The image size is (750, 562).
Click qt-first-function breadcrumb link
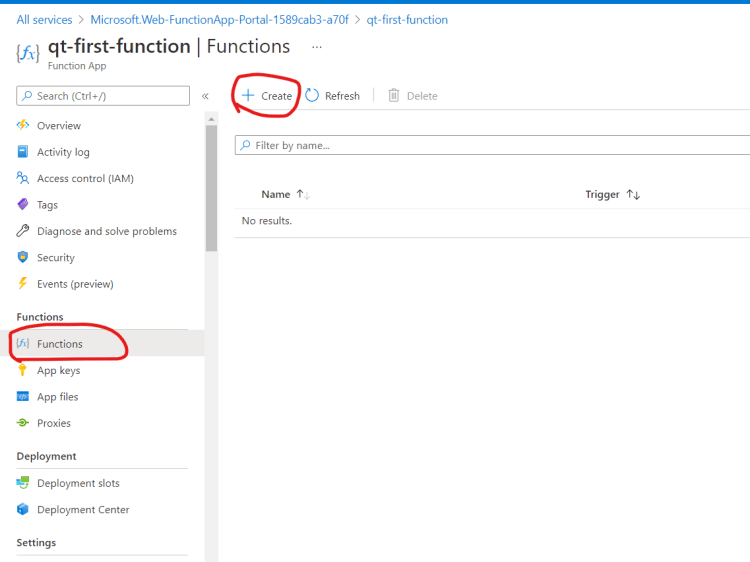(407, 20)
